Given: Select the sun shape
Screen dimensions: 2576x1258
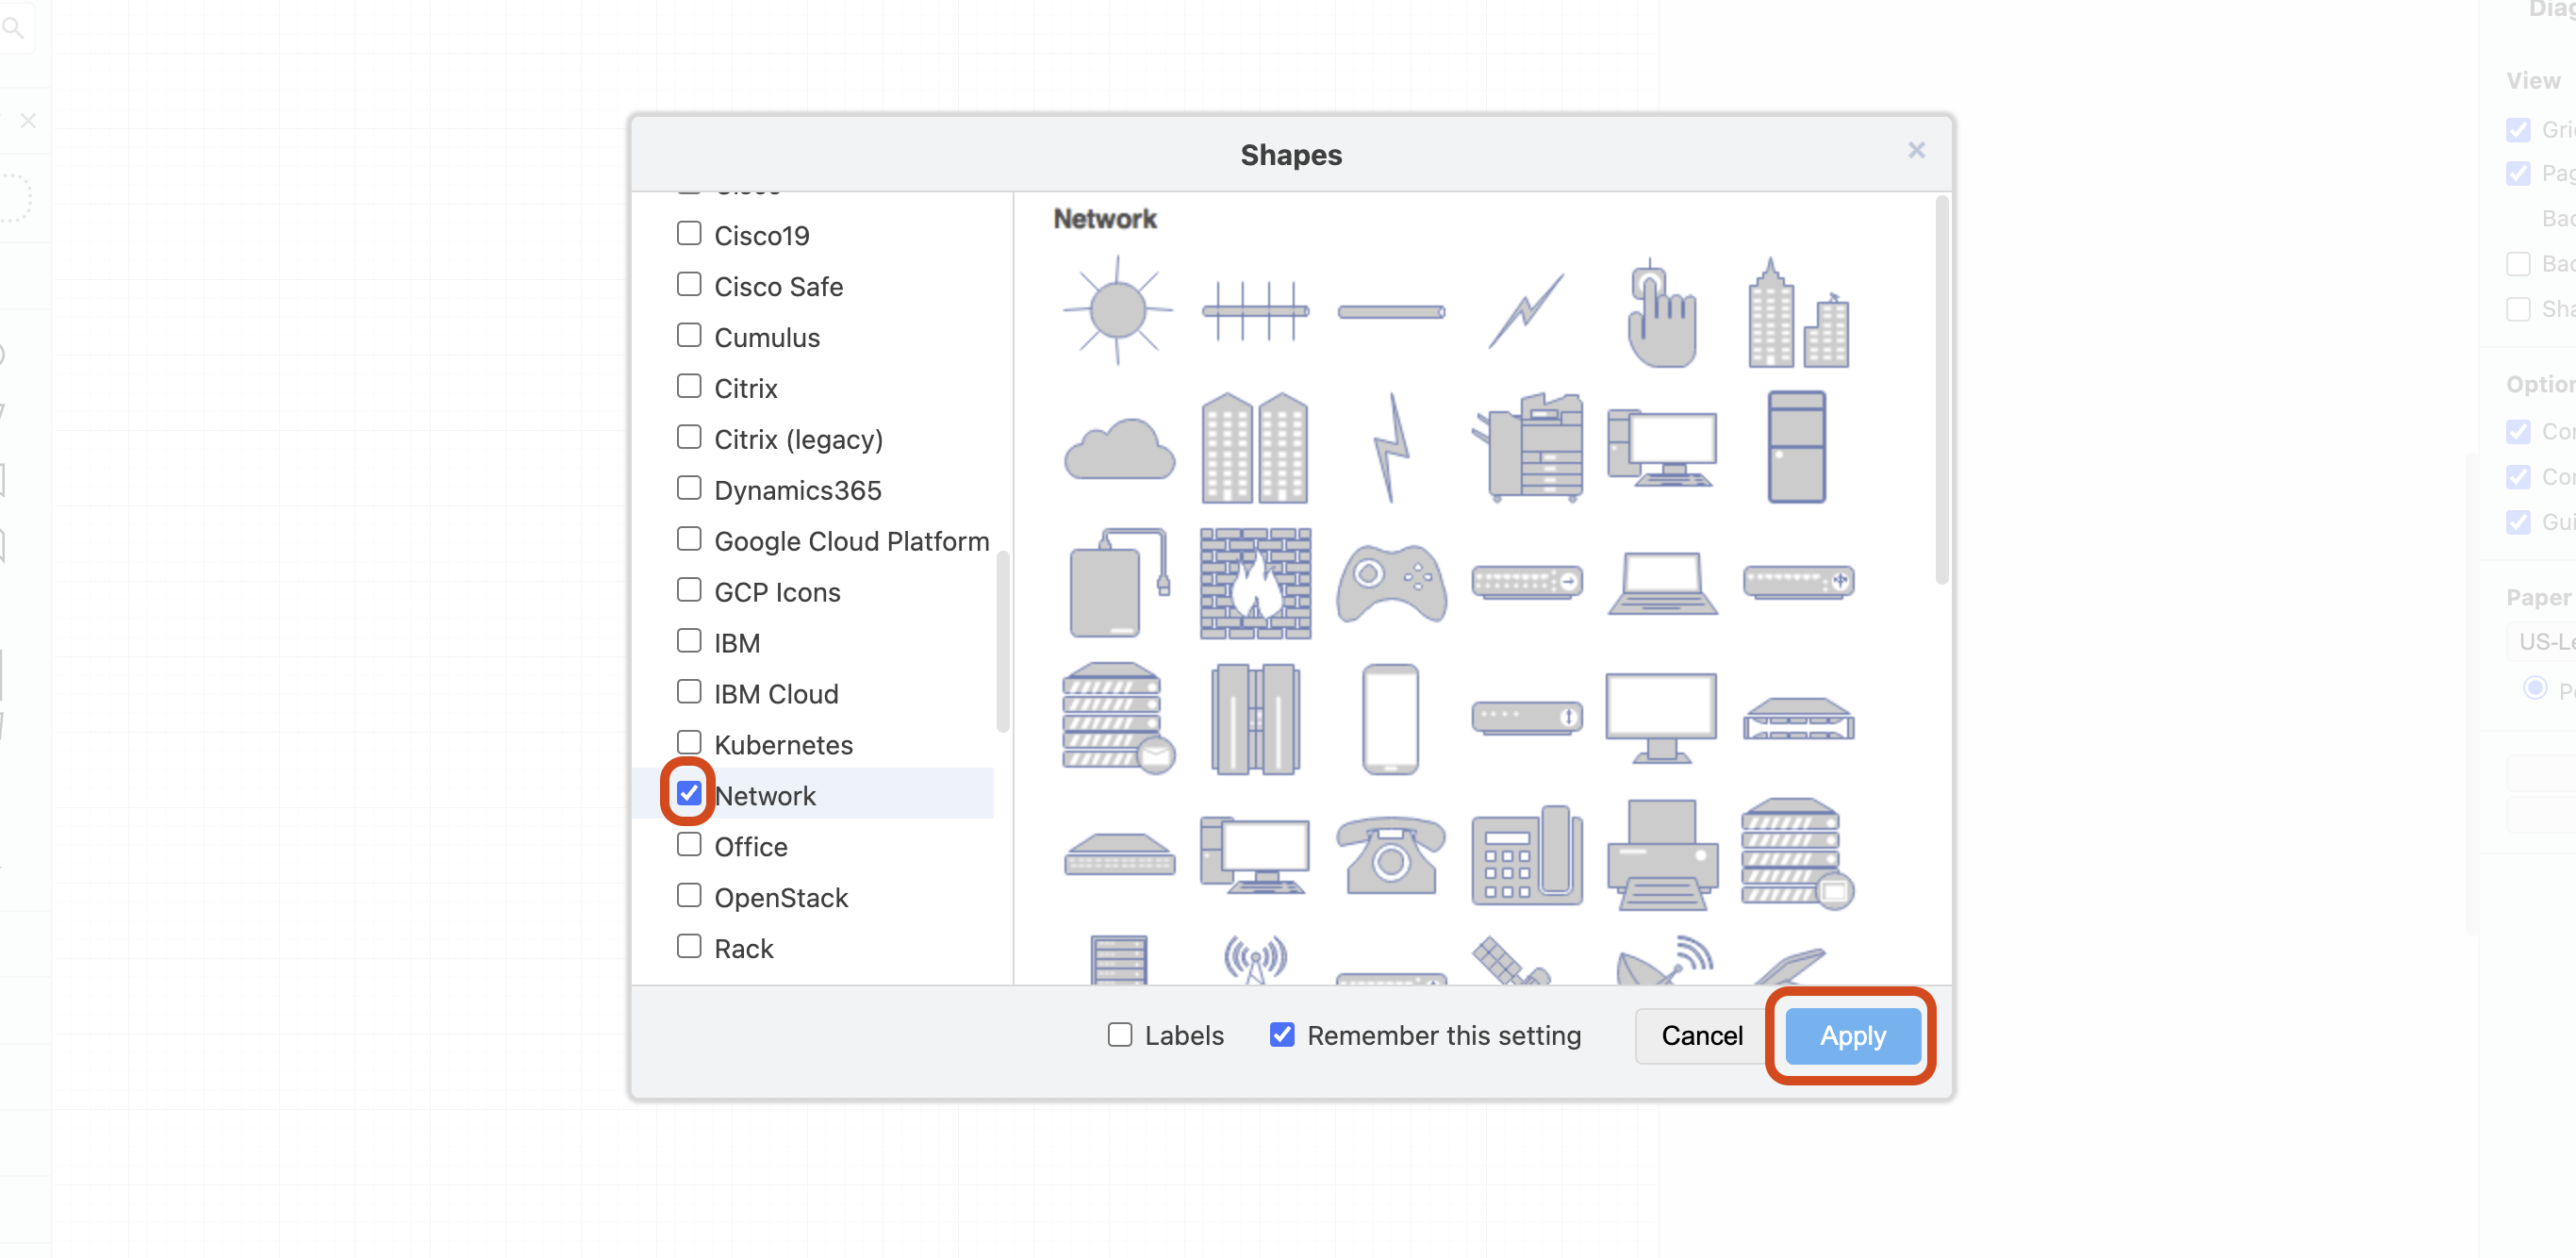Looking at the screenshot, I should pos(1117,308).
